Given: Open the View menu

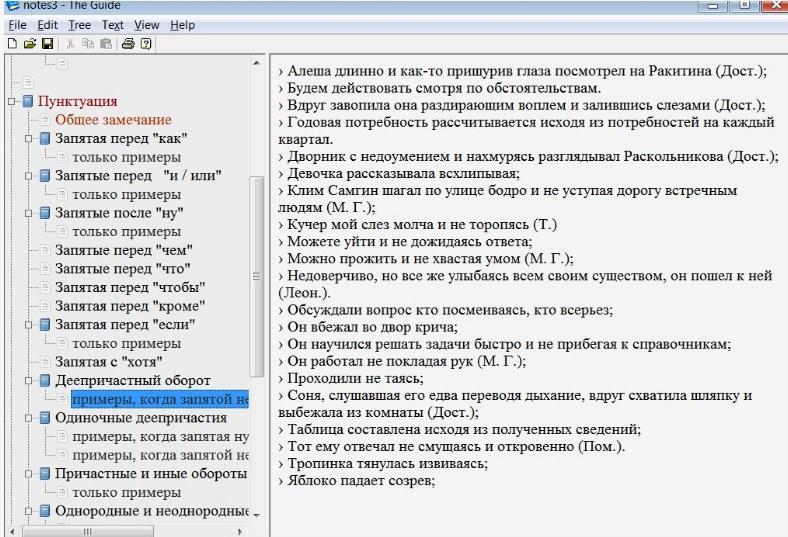Looking at the screenshot, I should (146, 25).
